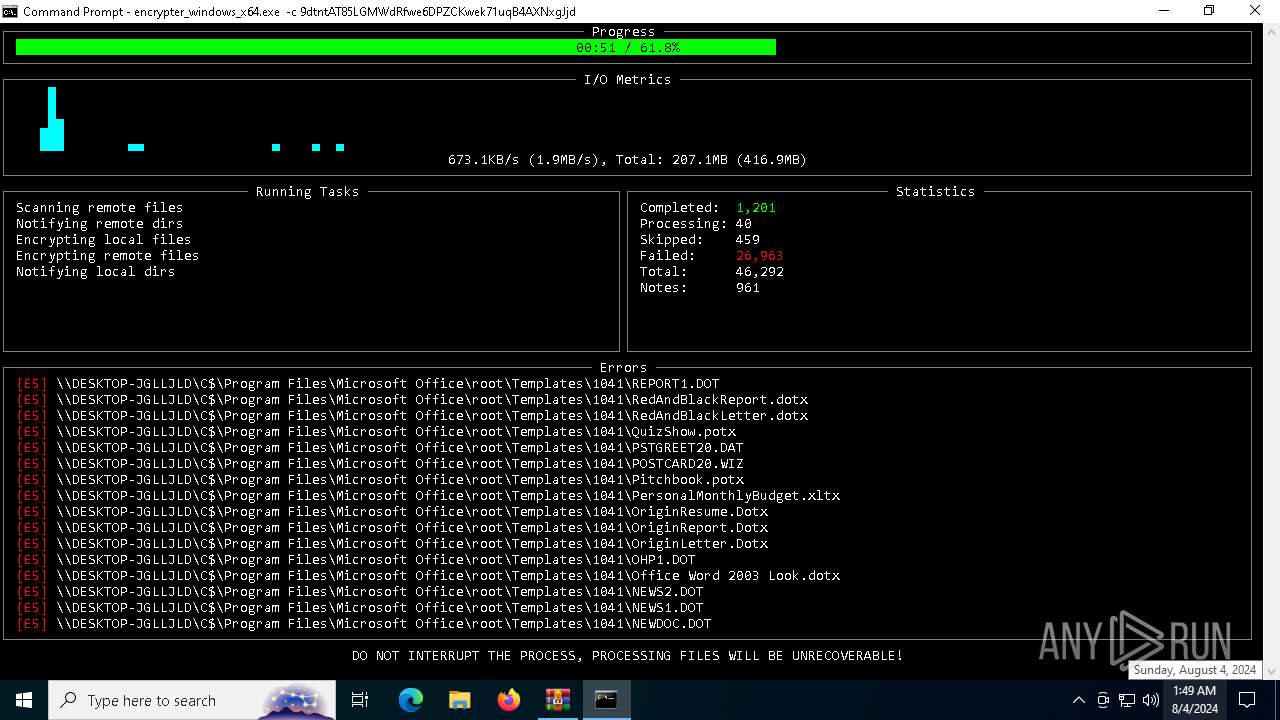This screenshot has height=720, width=1280.
Task: Click the Notifying local dirs task
Action: click(96, 272)
